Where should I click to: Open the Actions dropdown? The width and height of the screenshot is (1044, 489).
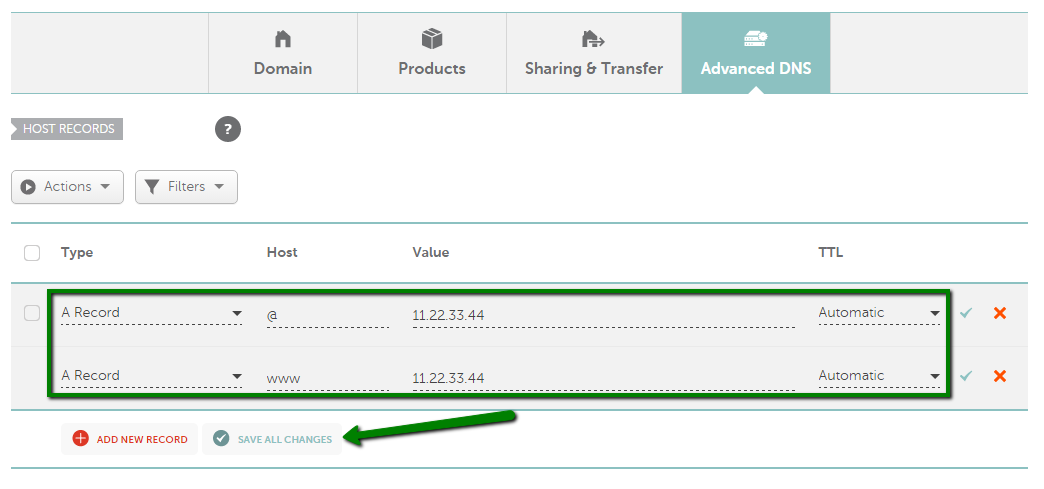click(x=67, y=187)
